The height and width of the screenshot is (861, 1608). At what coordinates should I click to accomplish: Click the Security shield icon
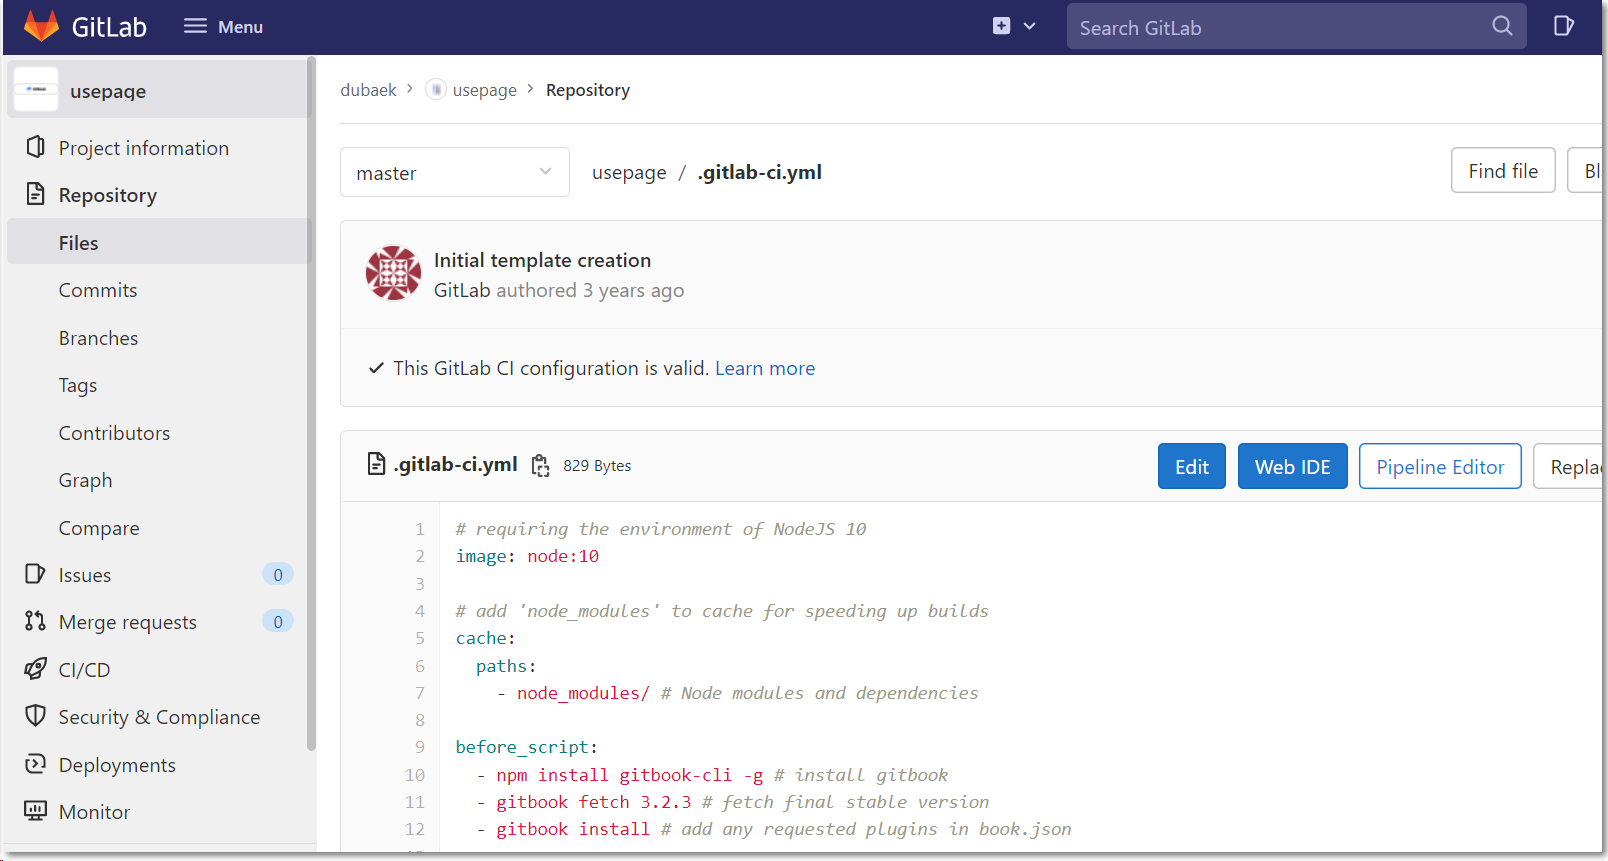pyautogui.click(x=35, y=716)
